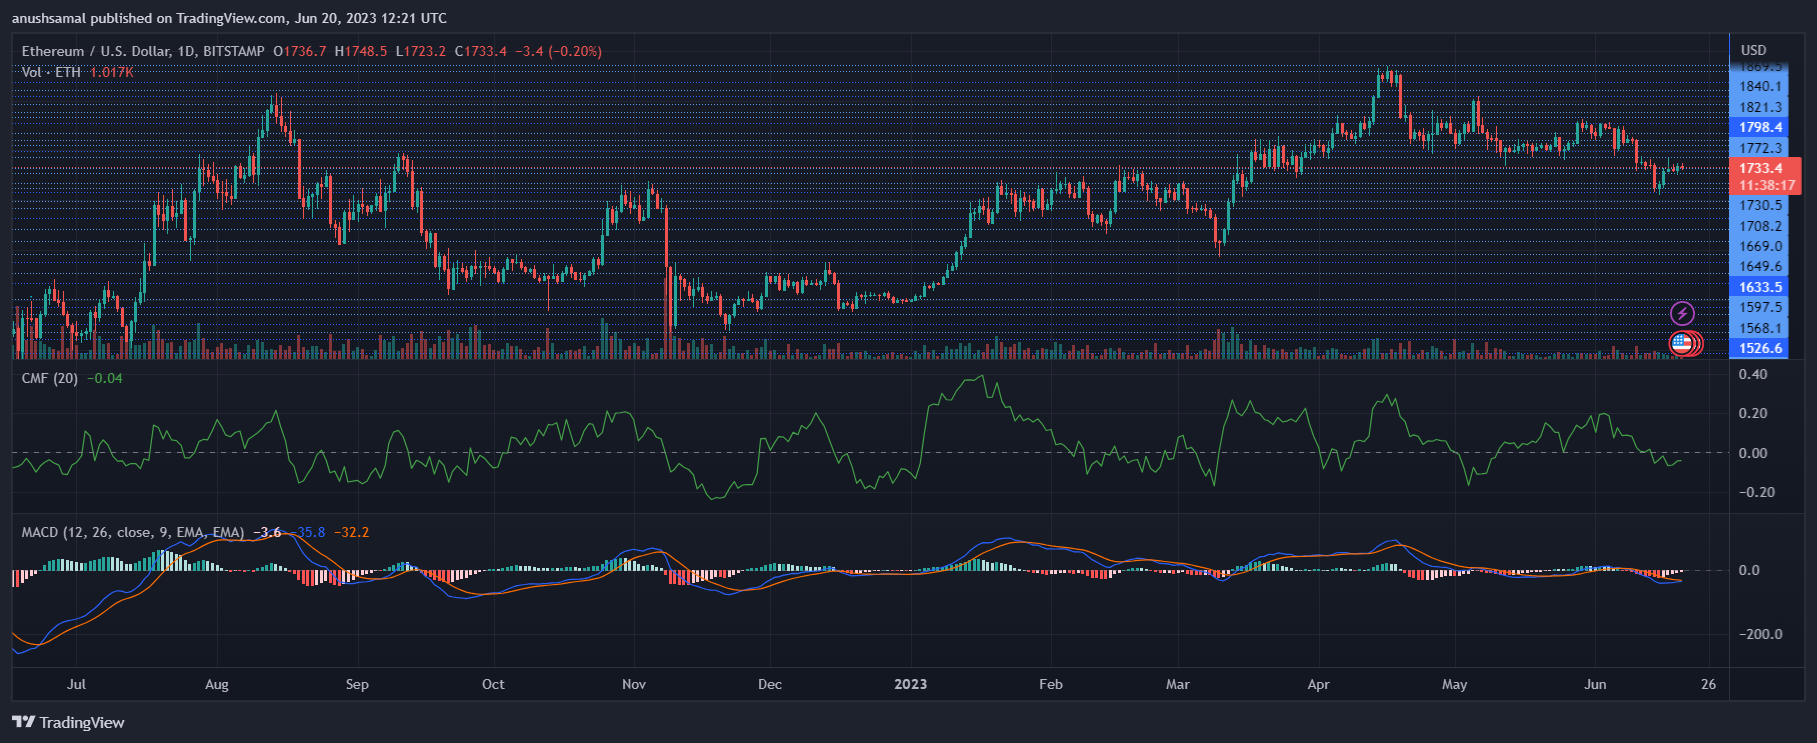Click the MACD histogram value −3.6

click(x=267, y=532)
